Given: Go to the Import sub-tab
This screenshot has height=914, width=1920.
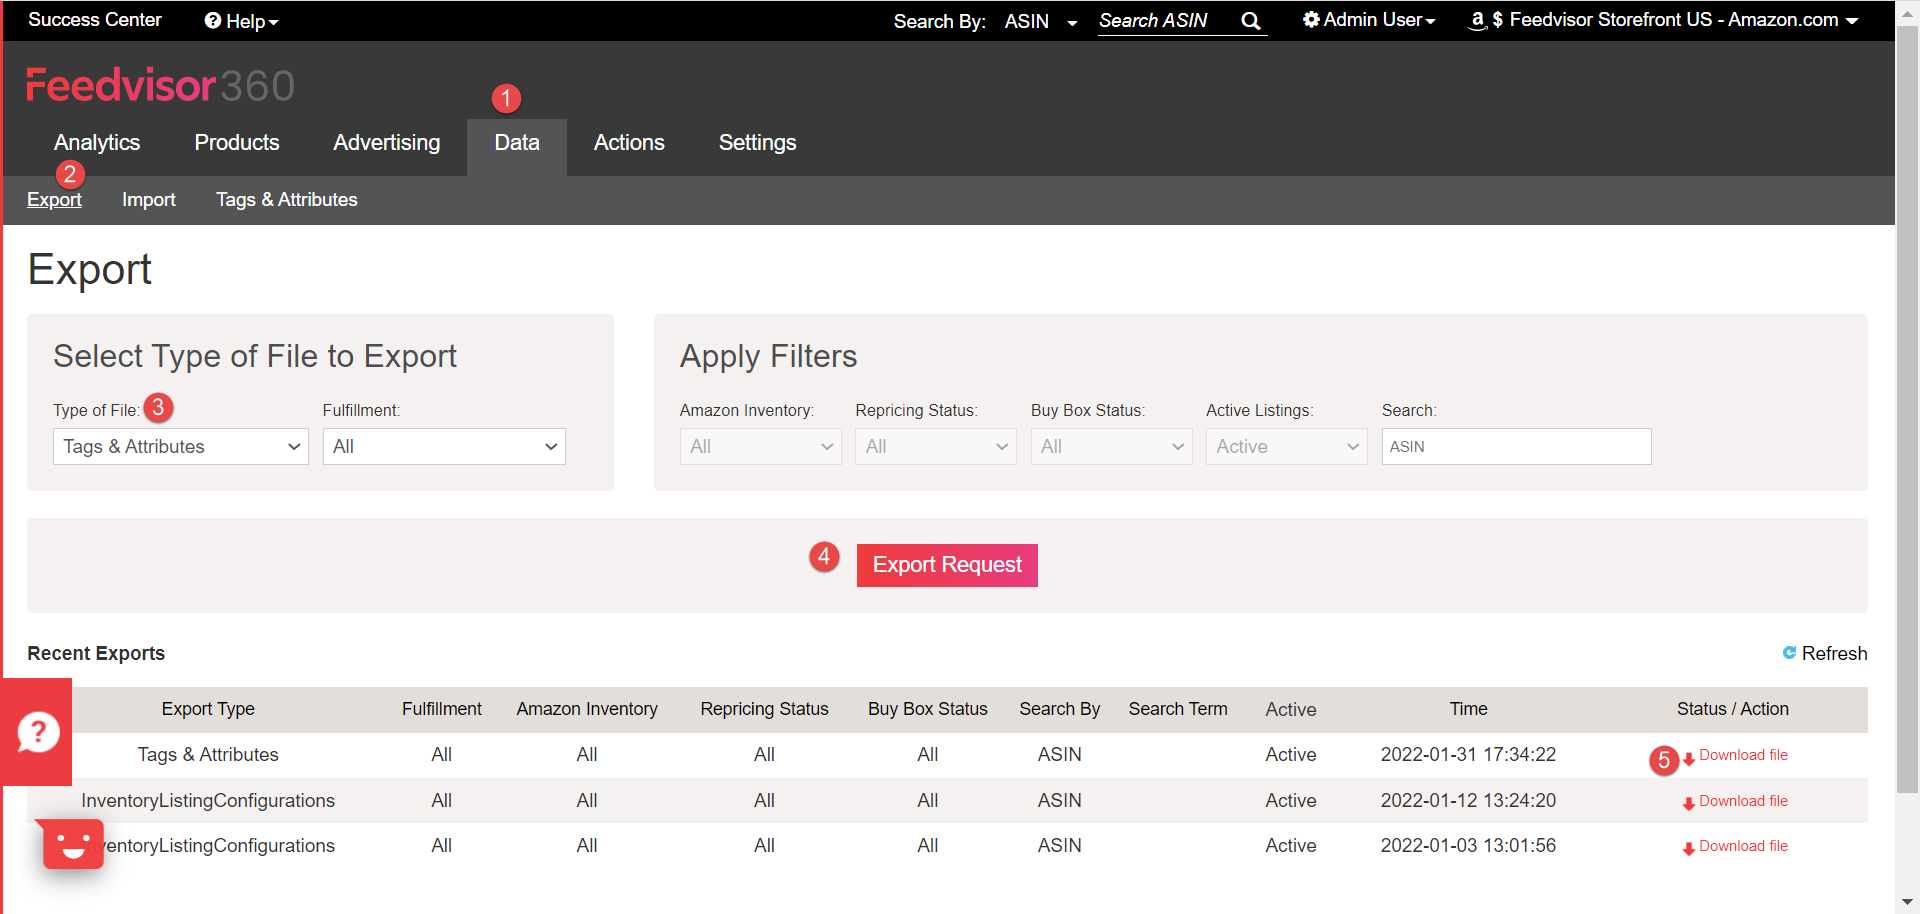Looking at the screenshot, I should (x=149, y=199).
